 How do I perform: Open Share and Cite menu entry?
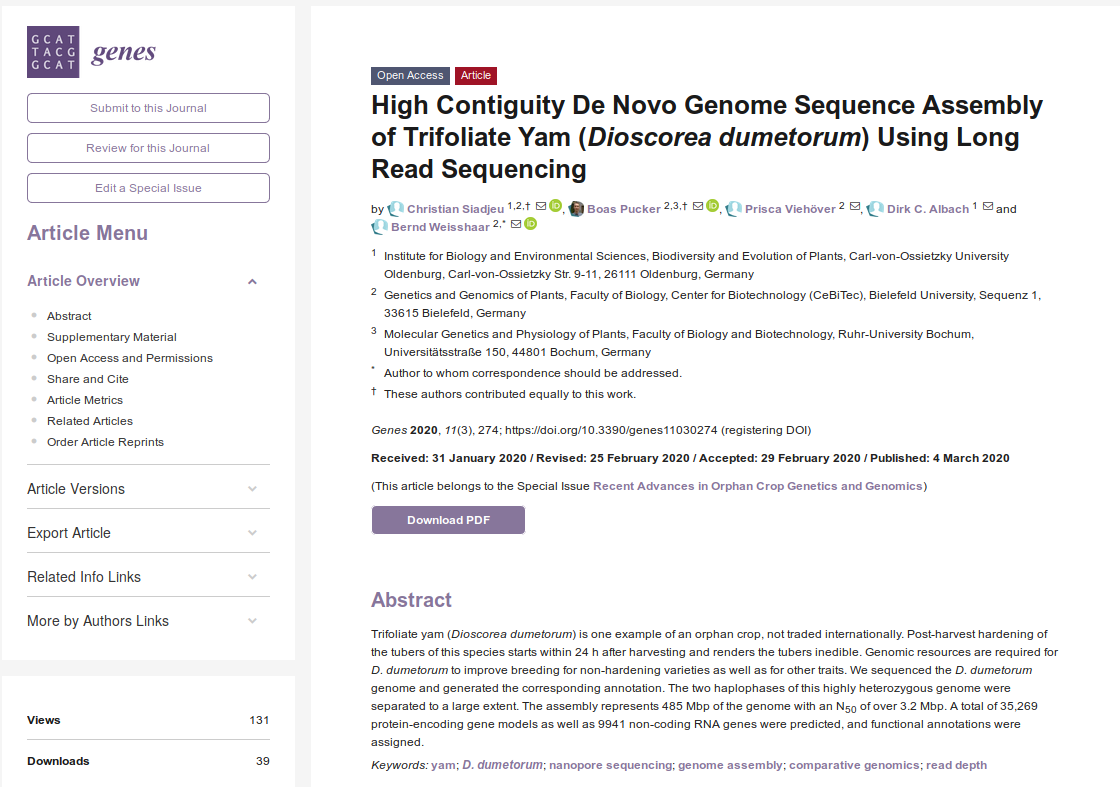pos(88,379)
